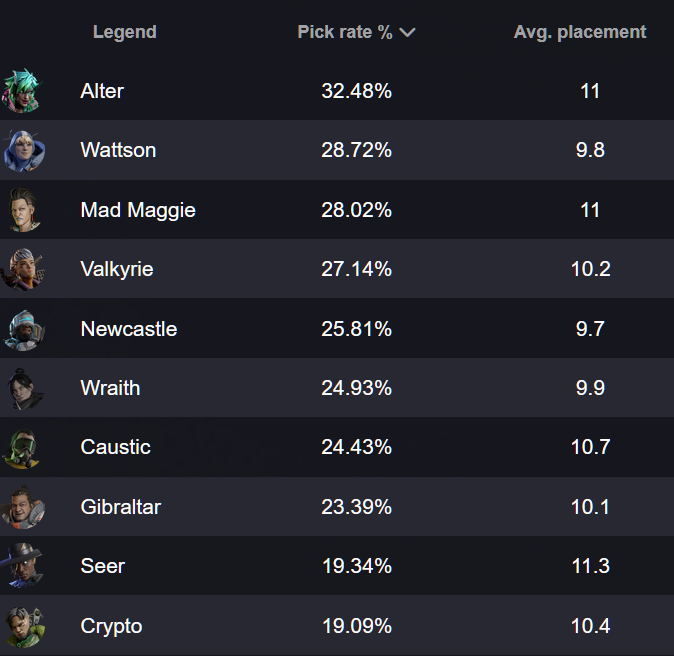Click the sort arrow beside Pick rate %

[x=407, y=32]
